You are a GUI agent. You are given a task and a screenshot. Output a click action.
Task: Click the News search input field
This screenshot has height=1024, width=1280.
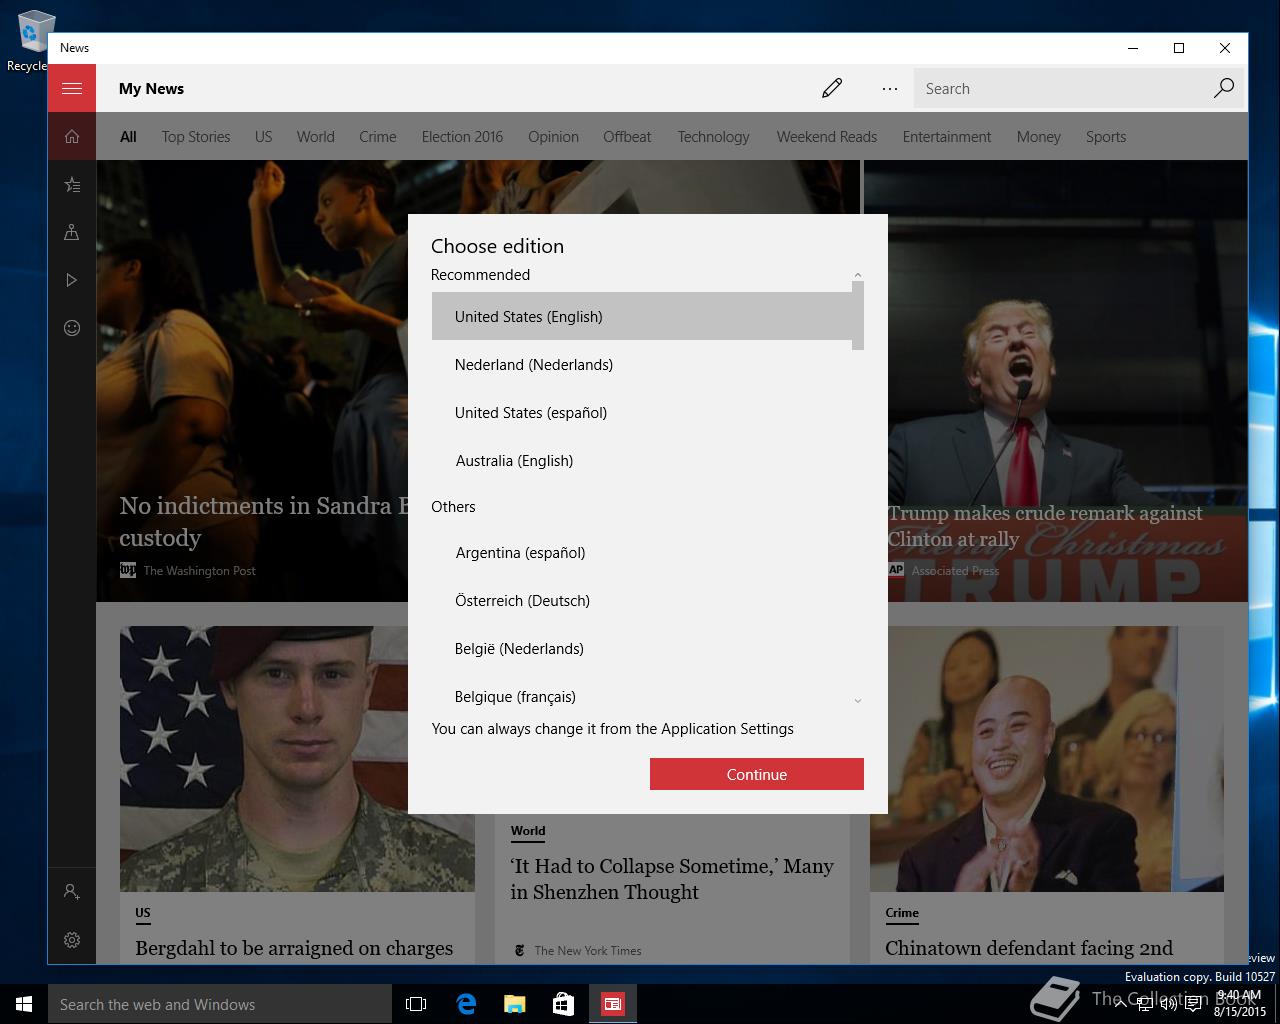coord(1060,88)
